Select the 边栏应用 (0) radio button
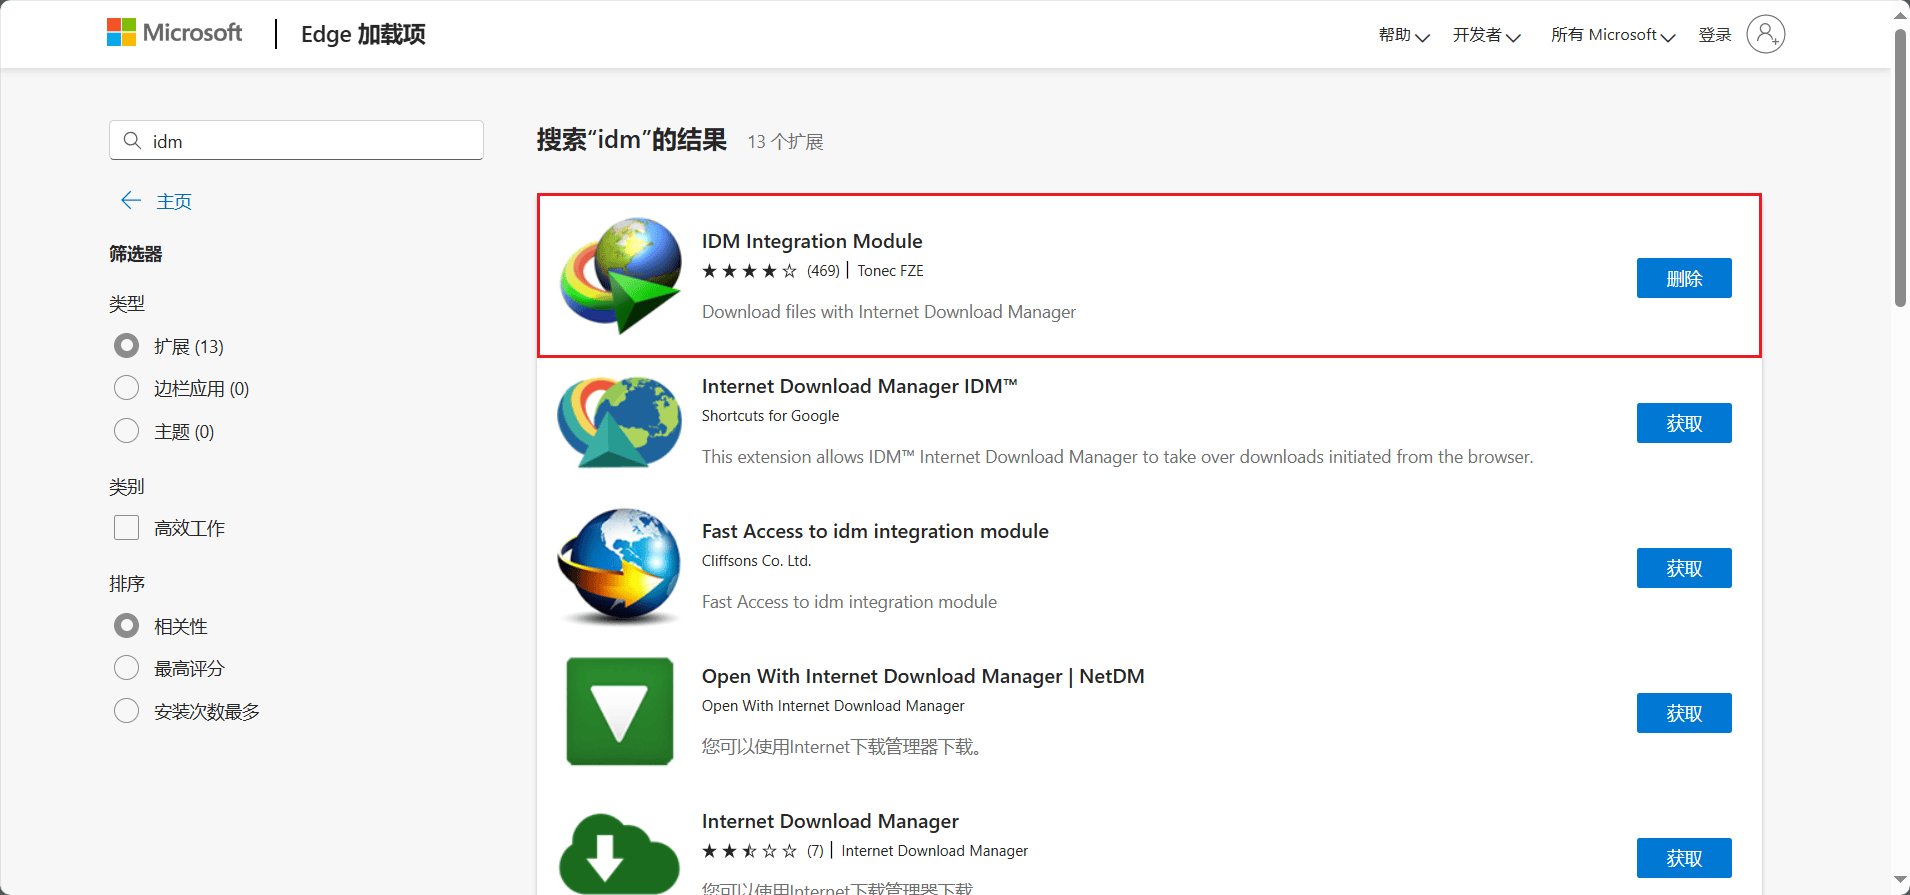1910x895 pixels. [x=127, y=388]
